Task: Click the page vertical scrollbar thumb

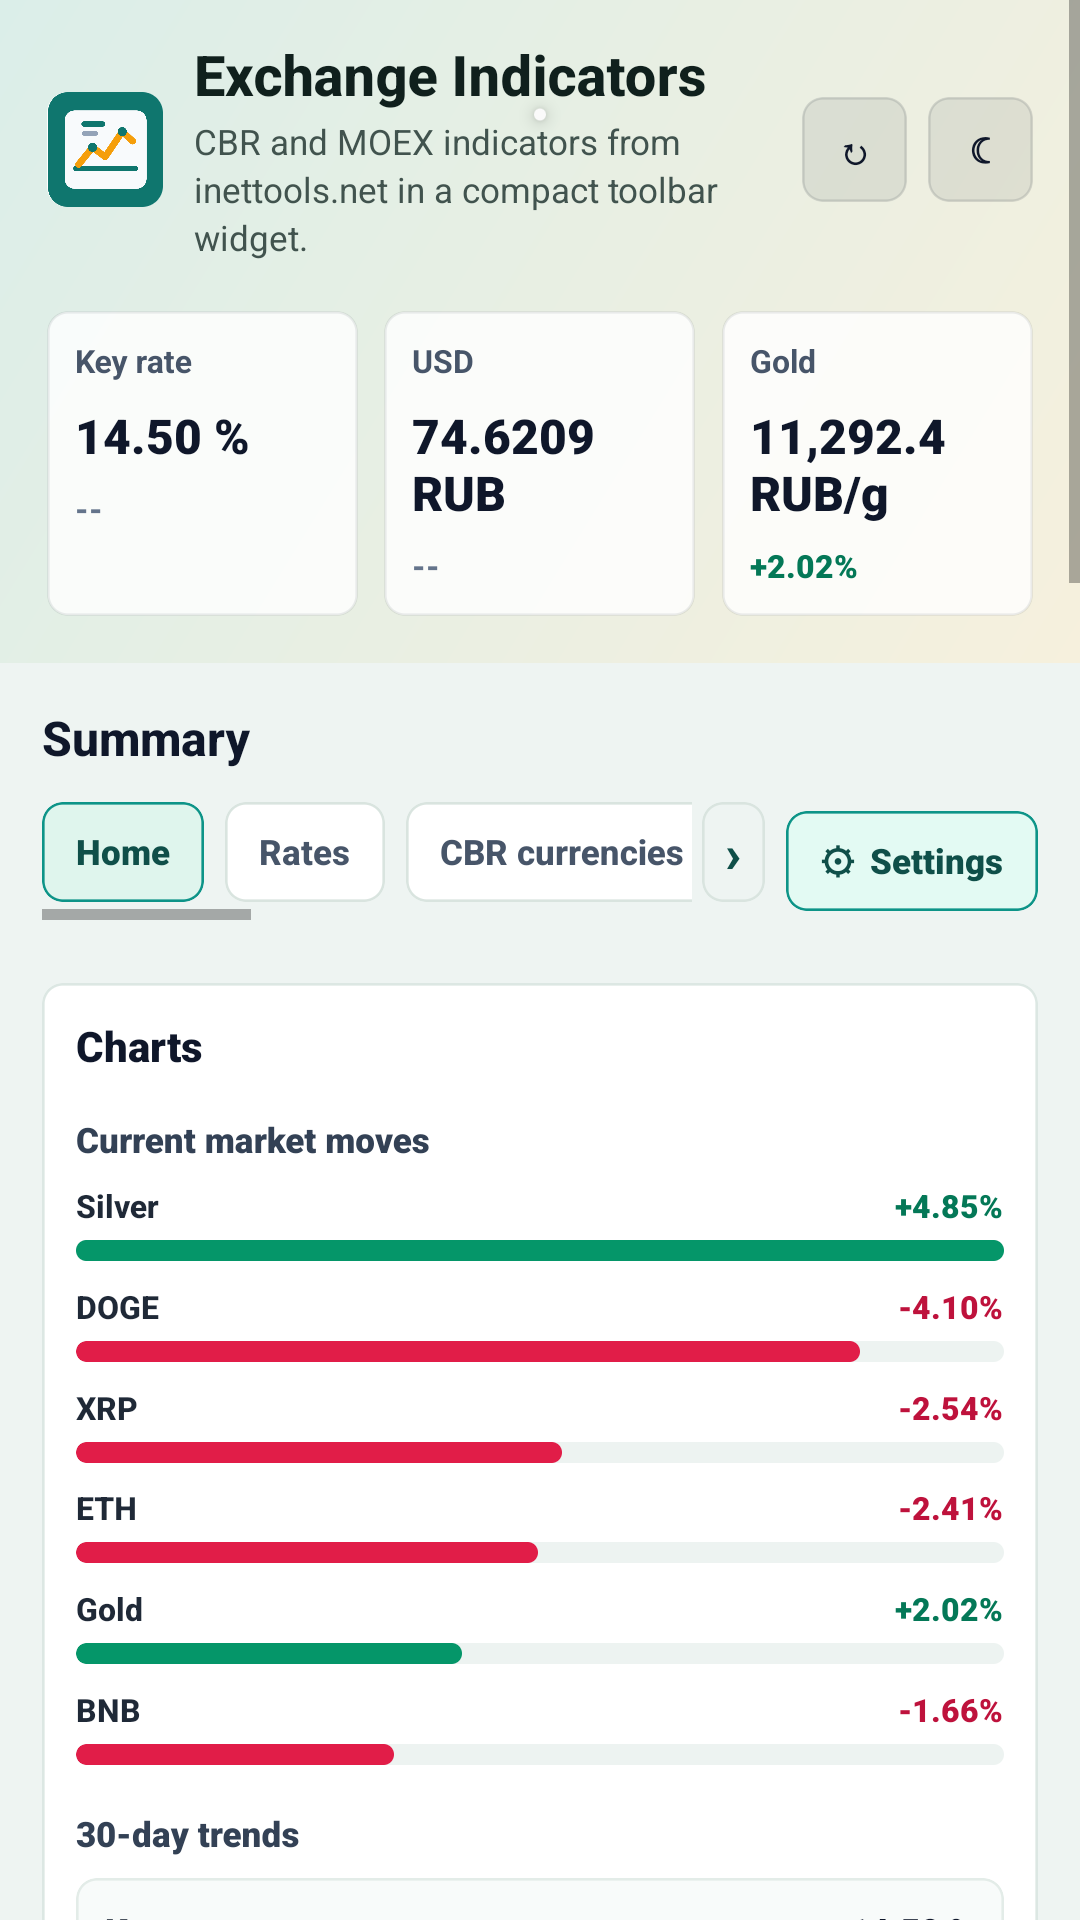Action: pyautogui.click(x=1074, y=291)
